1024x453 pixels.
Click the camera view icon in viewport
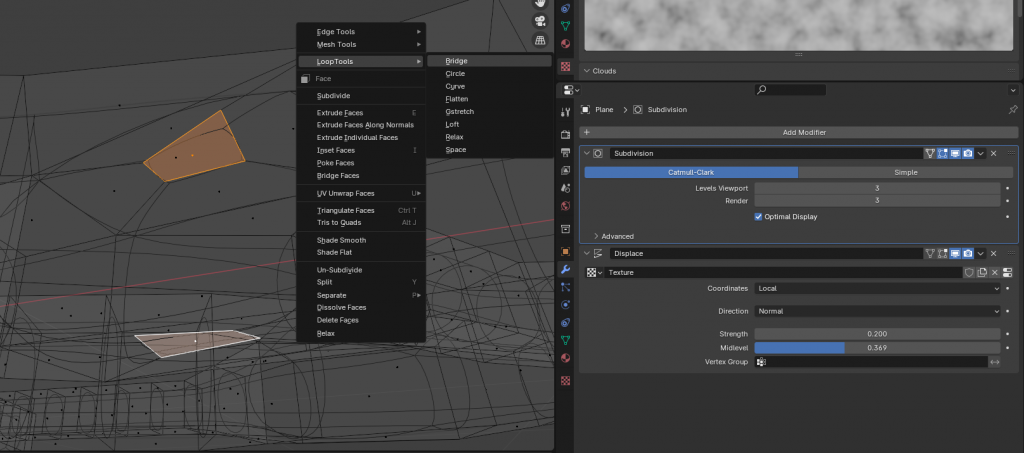[x=540, y=22]
